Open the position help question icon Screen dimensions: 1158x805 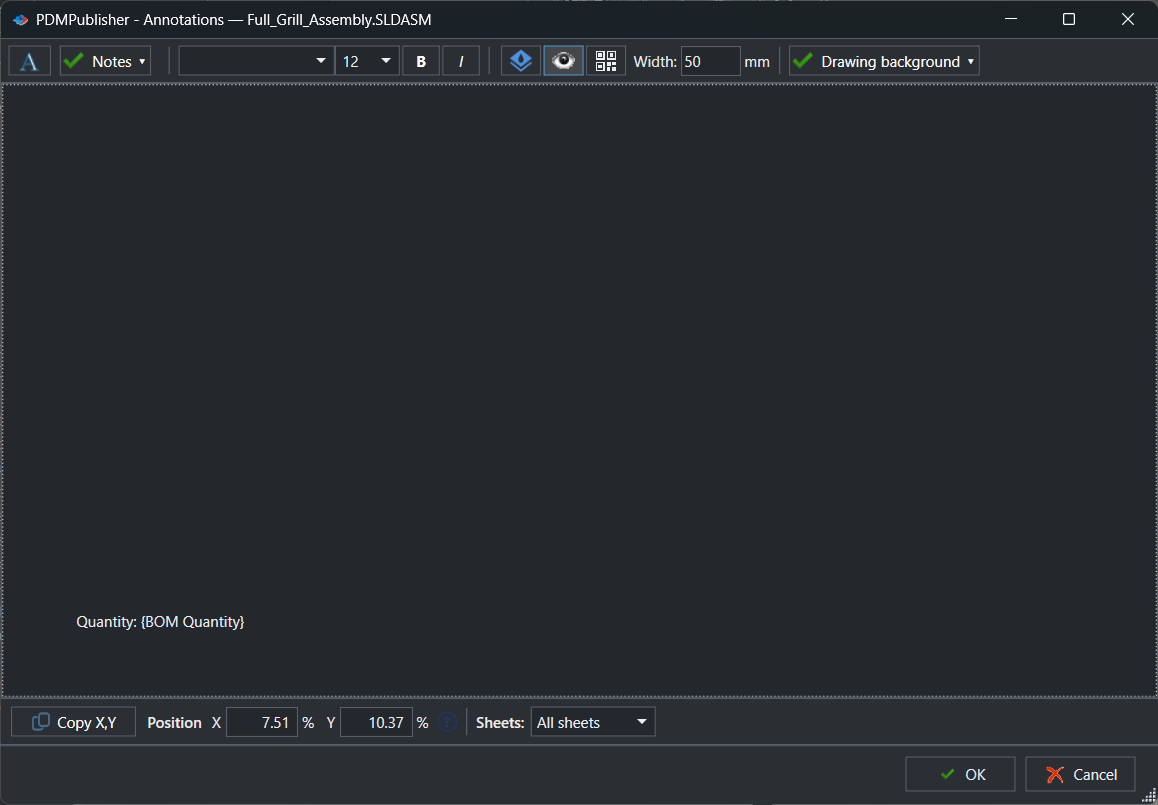(x=448, y=722)
